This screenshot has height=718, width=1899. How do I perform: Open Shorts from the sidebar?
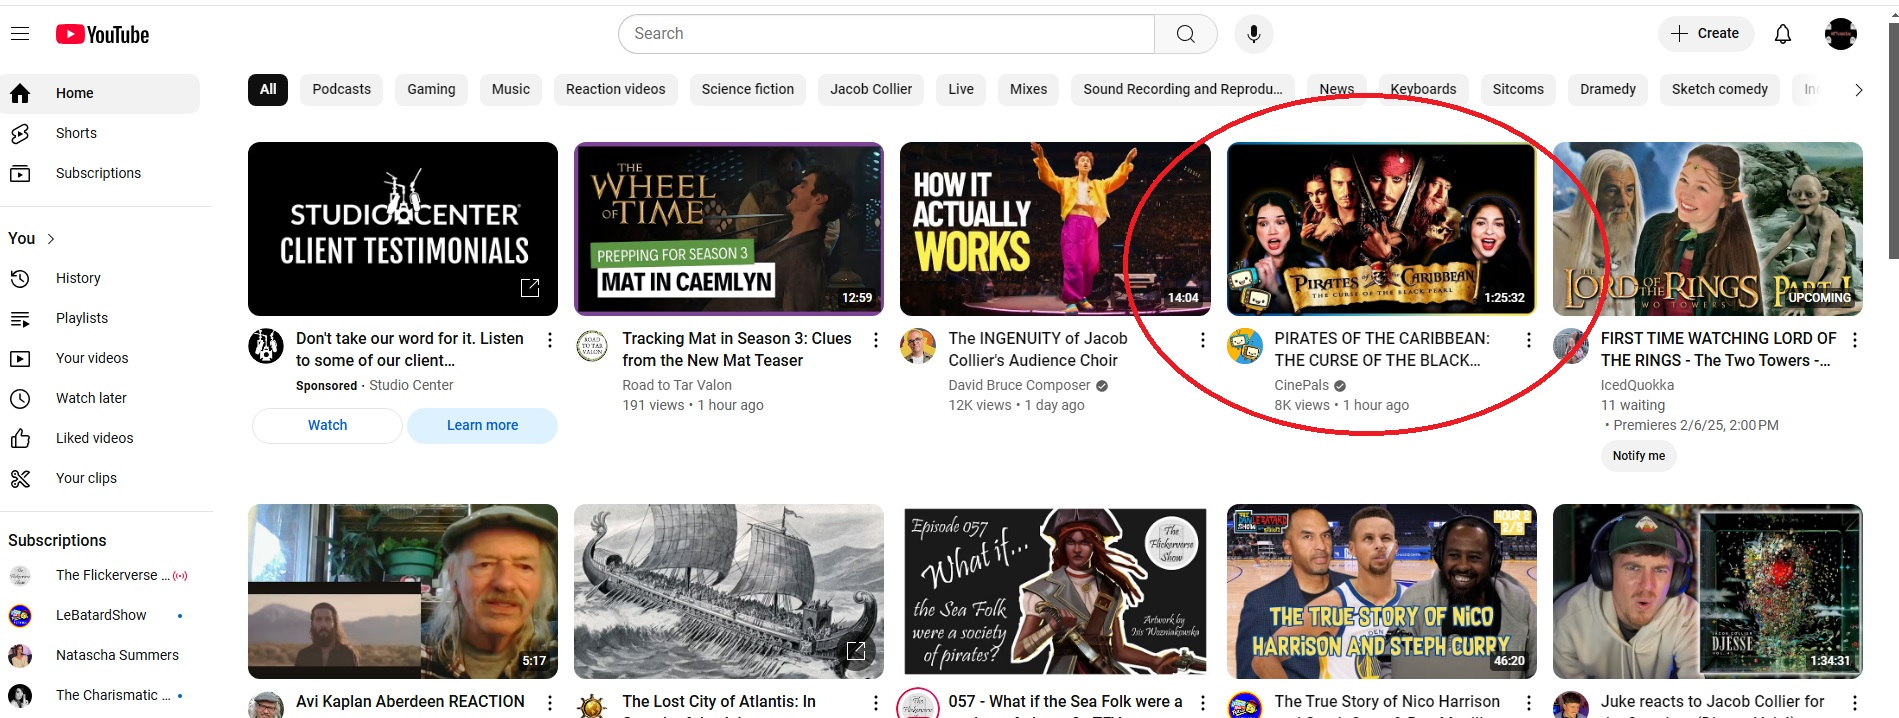(x=76, y=133)
